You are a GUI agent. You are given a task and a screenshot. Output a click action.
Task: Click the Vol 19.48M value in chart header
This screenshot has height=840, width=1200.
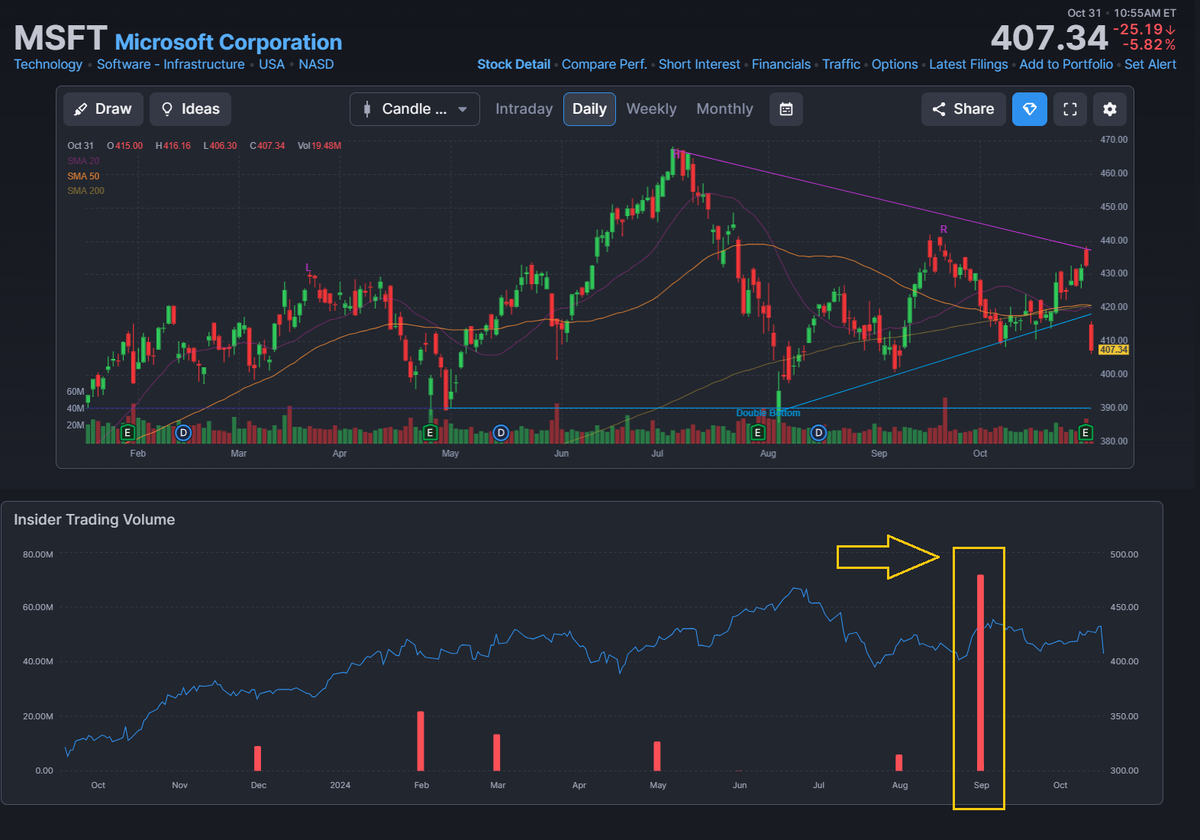320,146
